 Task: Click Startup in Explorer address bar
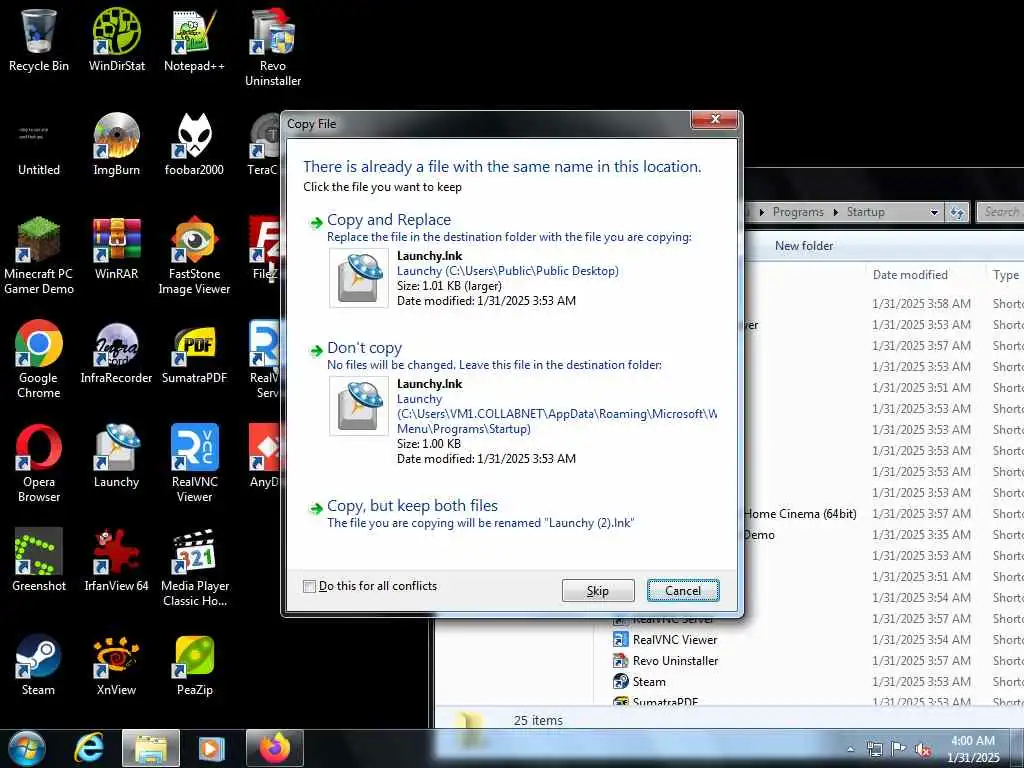pos(865,212)
